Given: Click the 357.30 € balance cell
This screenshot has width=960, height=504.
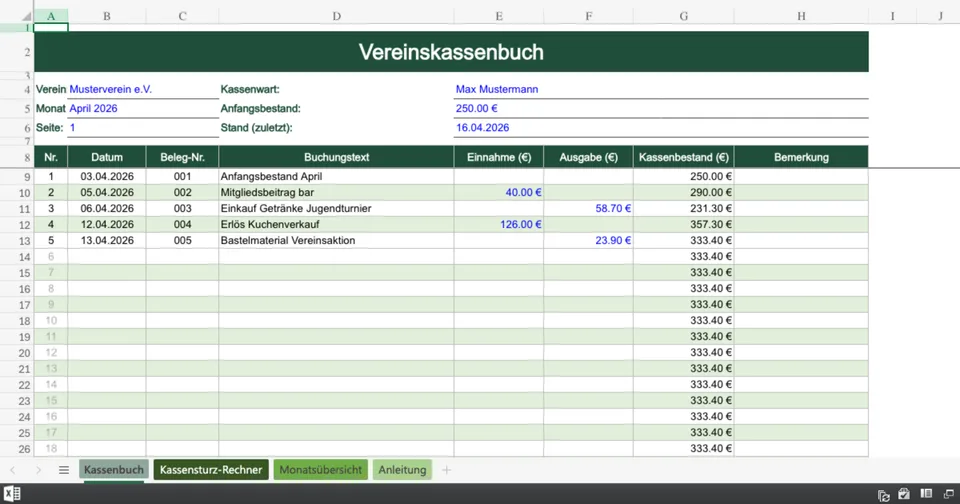Looking at the screenshot, I should 683,225.
